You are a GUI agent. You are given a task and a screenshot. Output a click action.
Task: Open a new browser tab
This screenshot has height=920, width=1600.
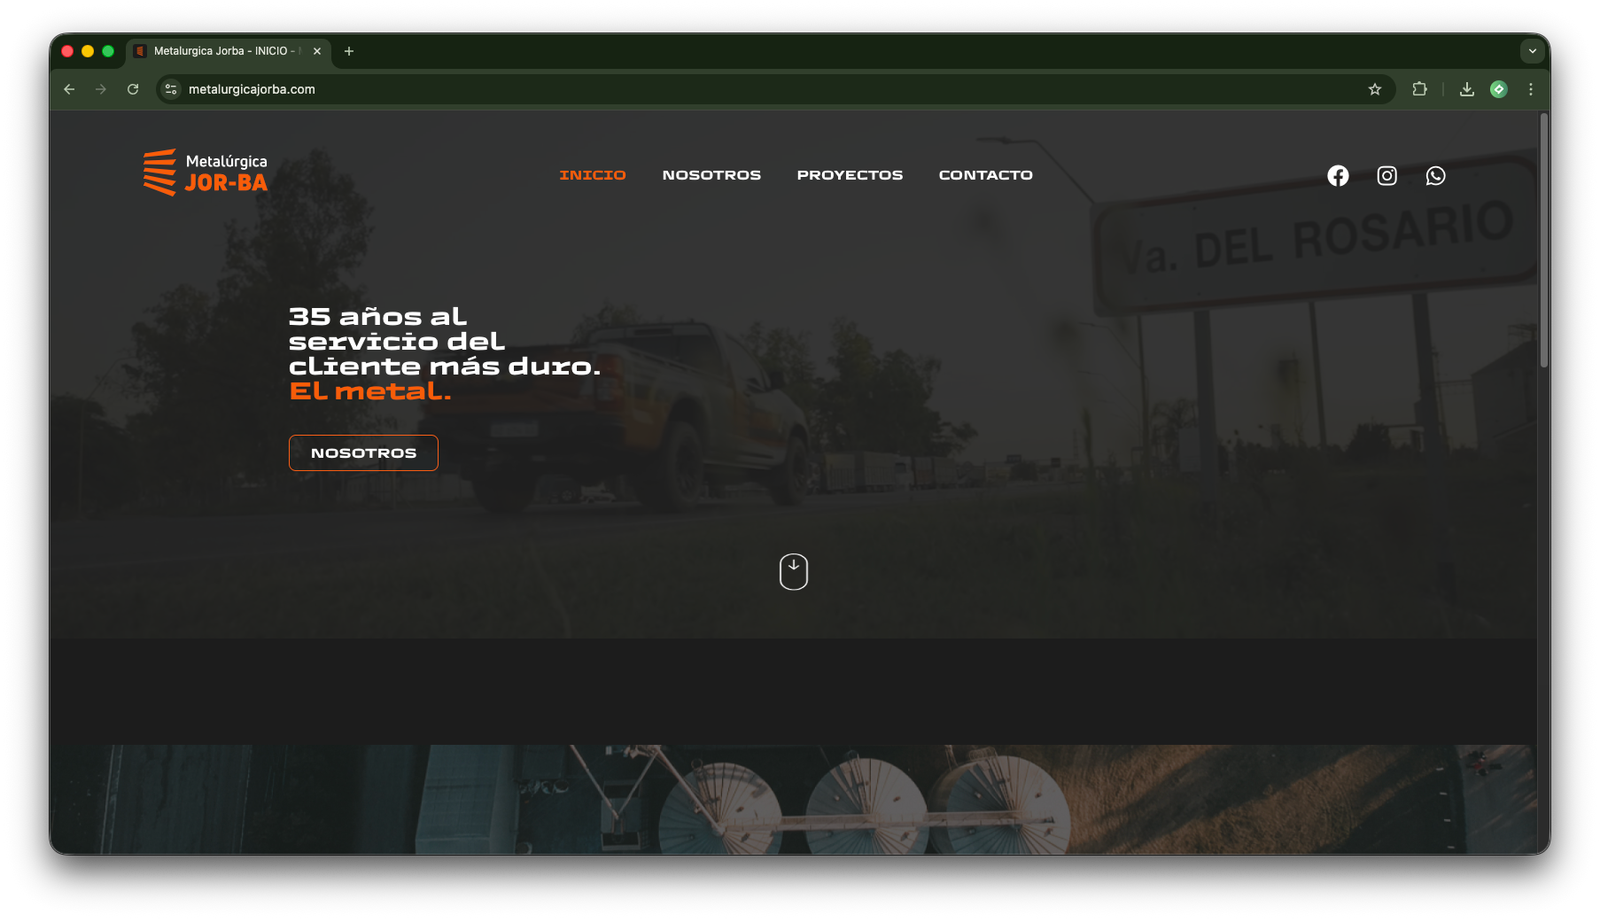click(349, 51)
